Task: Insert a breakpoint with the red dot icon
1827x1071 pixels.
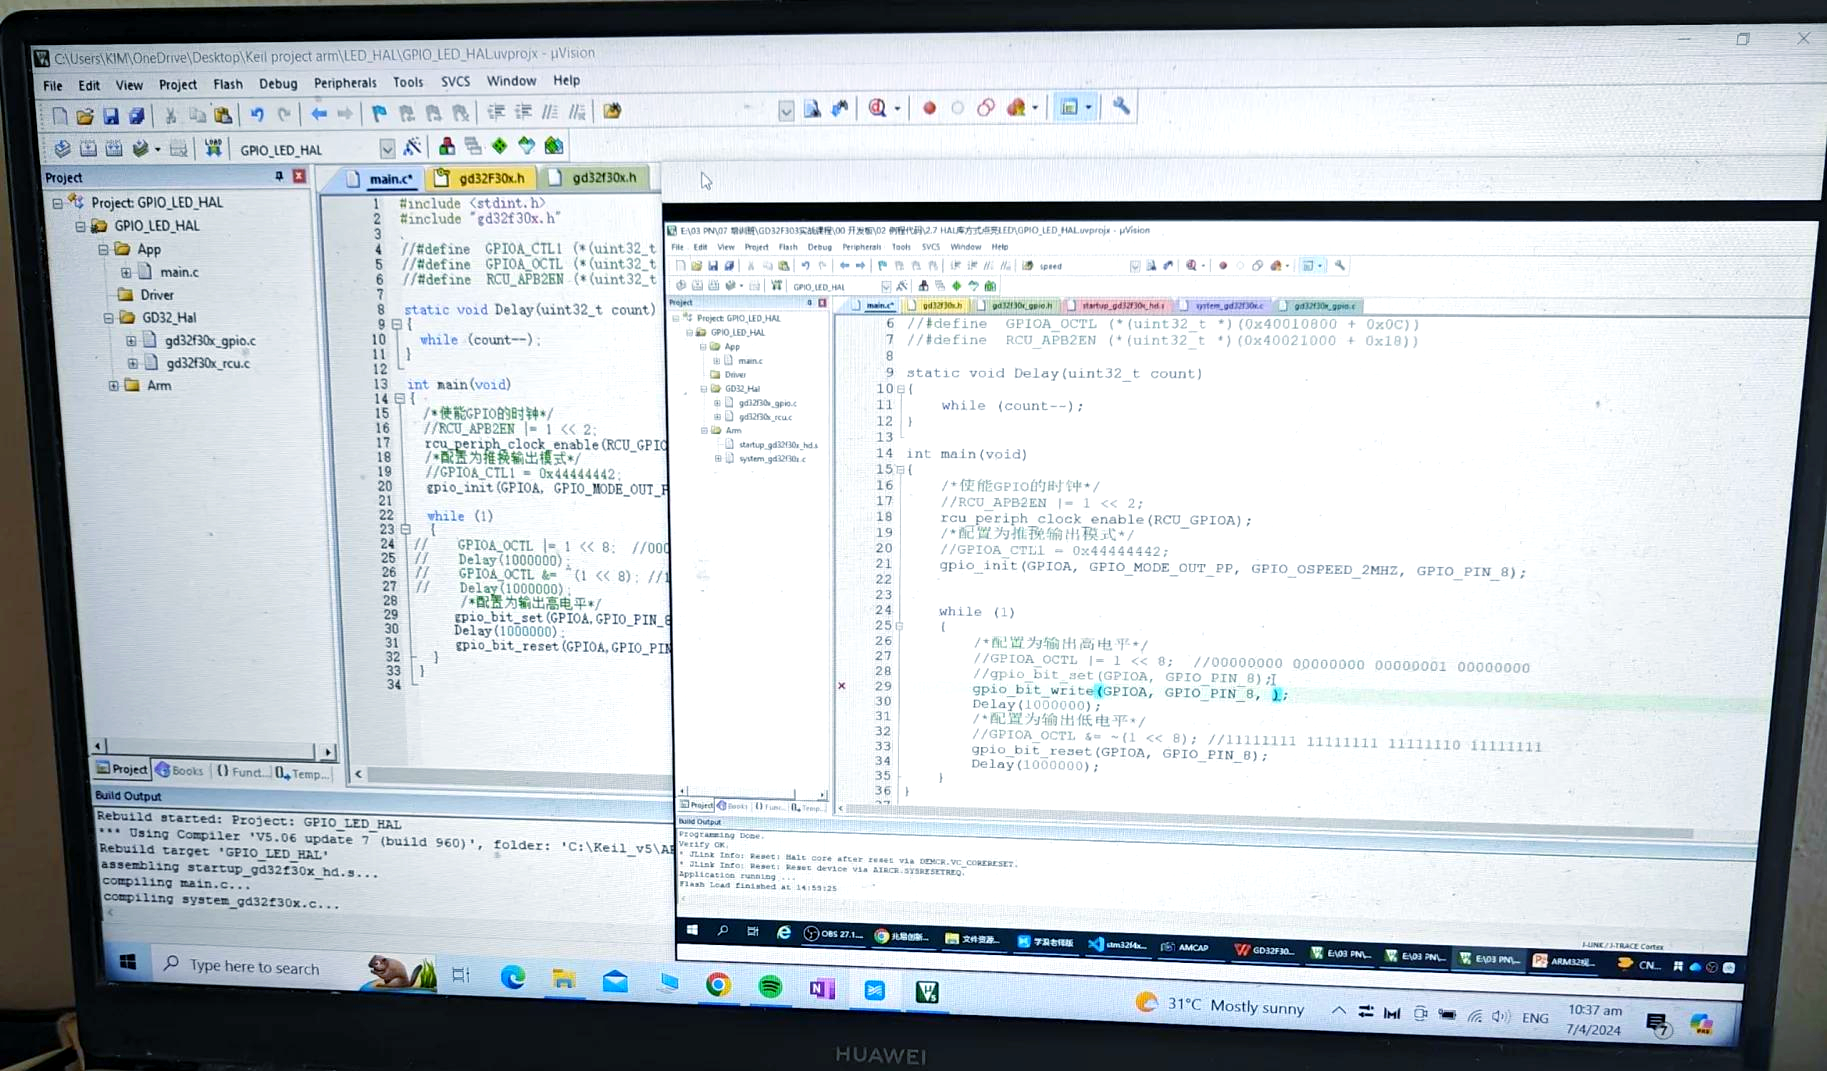Action: [929, 108]
